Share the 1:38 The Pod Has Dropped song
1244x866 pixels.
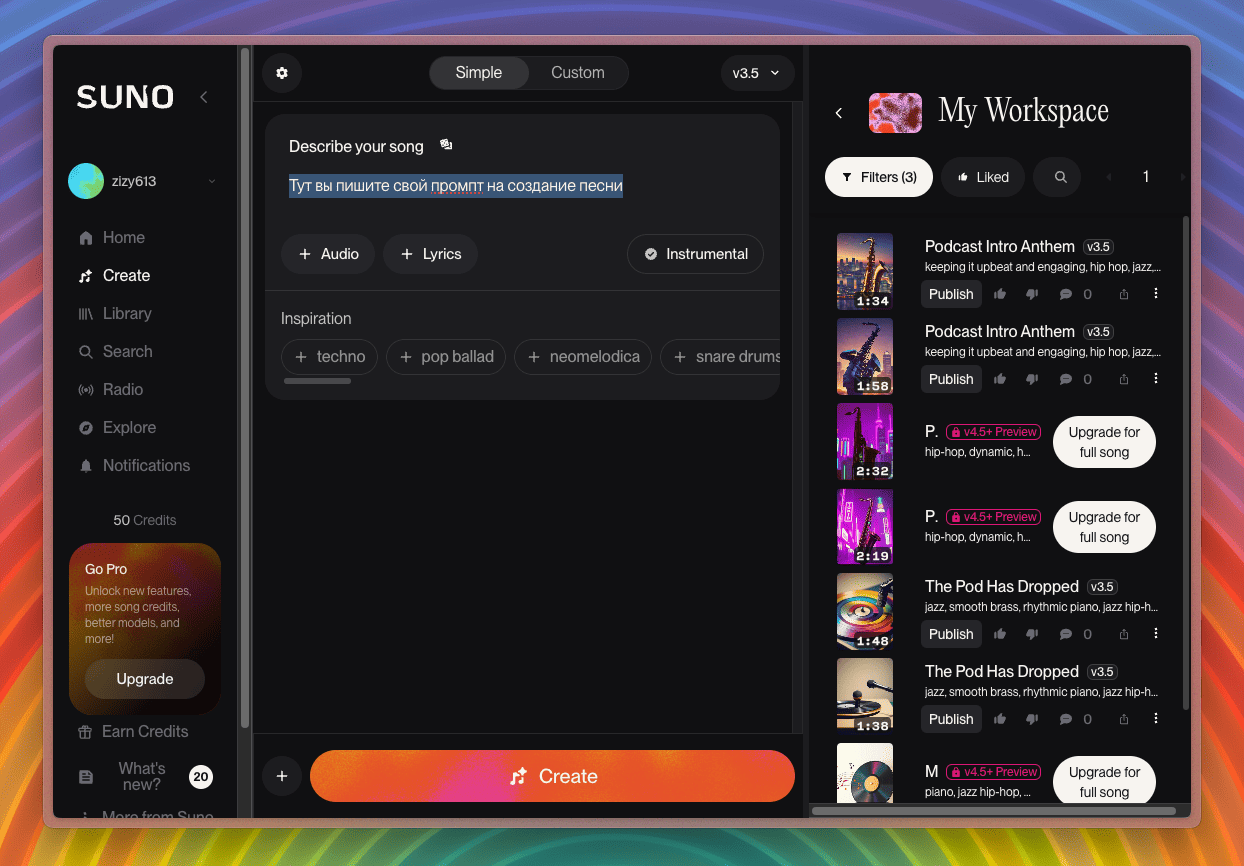(1124, 719)
